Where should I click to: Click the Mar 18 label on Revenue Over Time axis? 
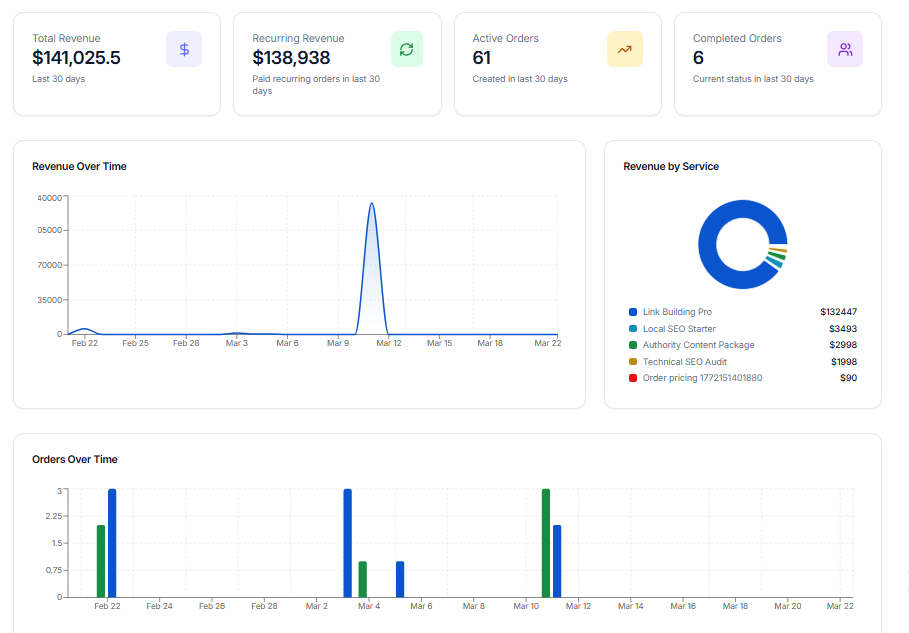490,343
